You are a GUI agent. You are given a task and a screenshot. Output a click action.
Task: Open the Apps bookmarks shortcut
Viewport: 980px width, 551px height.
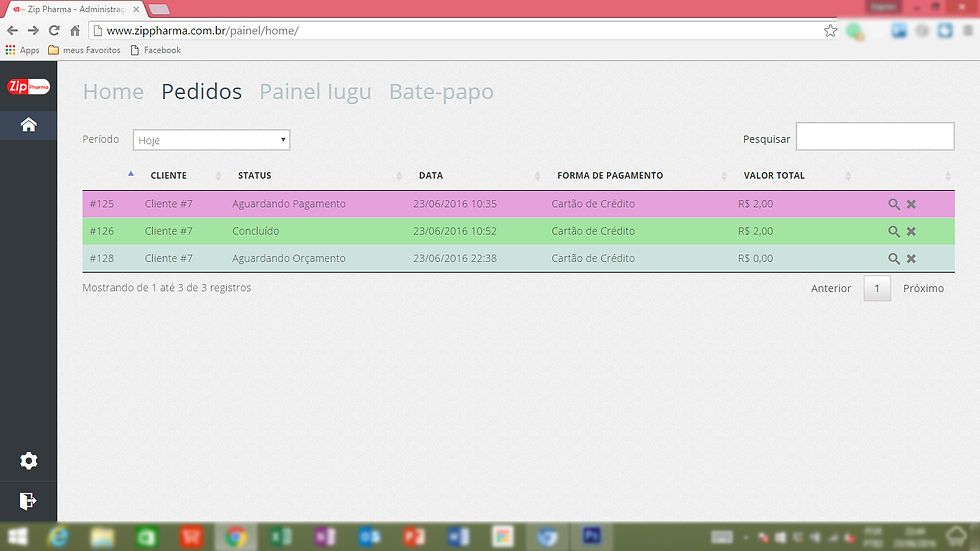[22, 50]
